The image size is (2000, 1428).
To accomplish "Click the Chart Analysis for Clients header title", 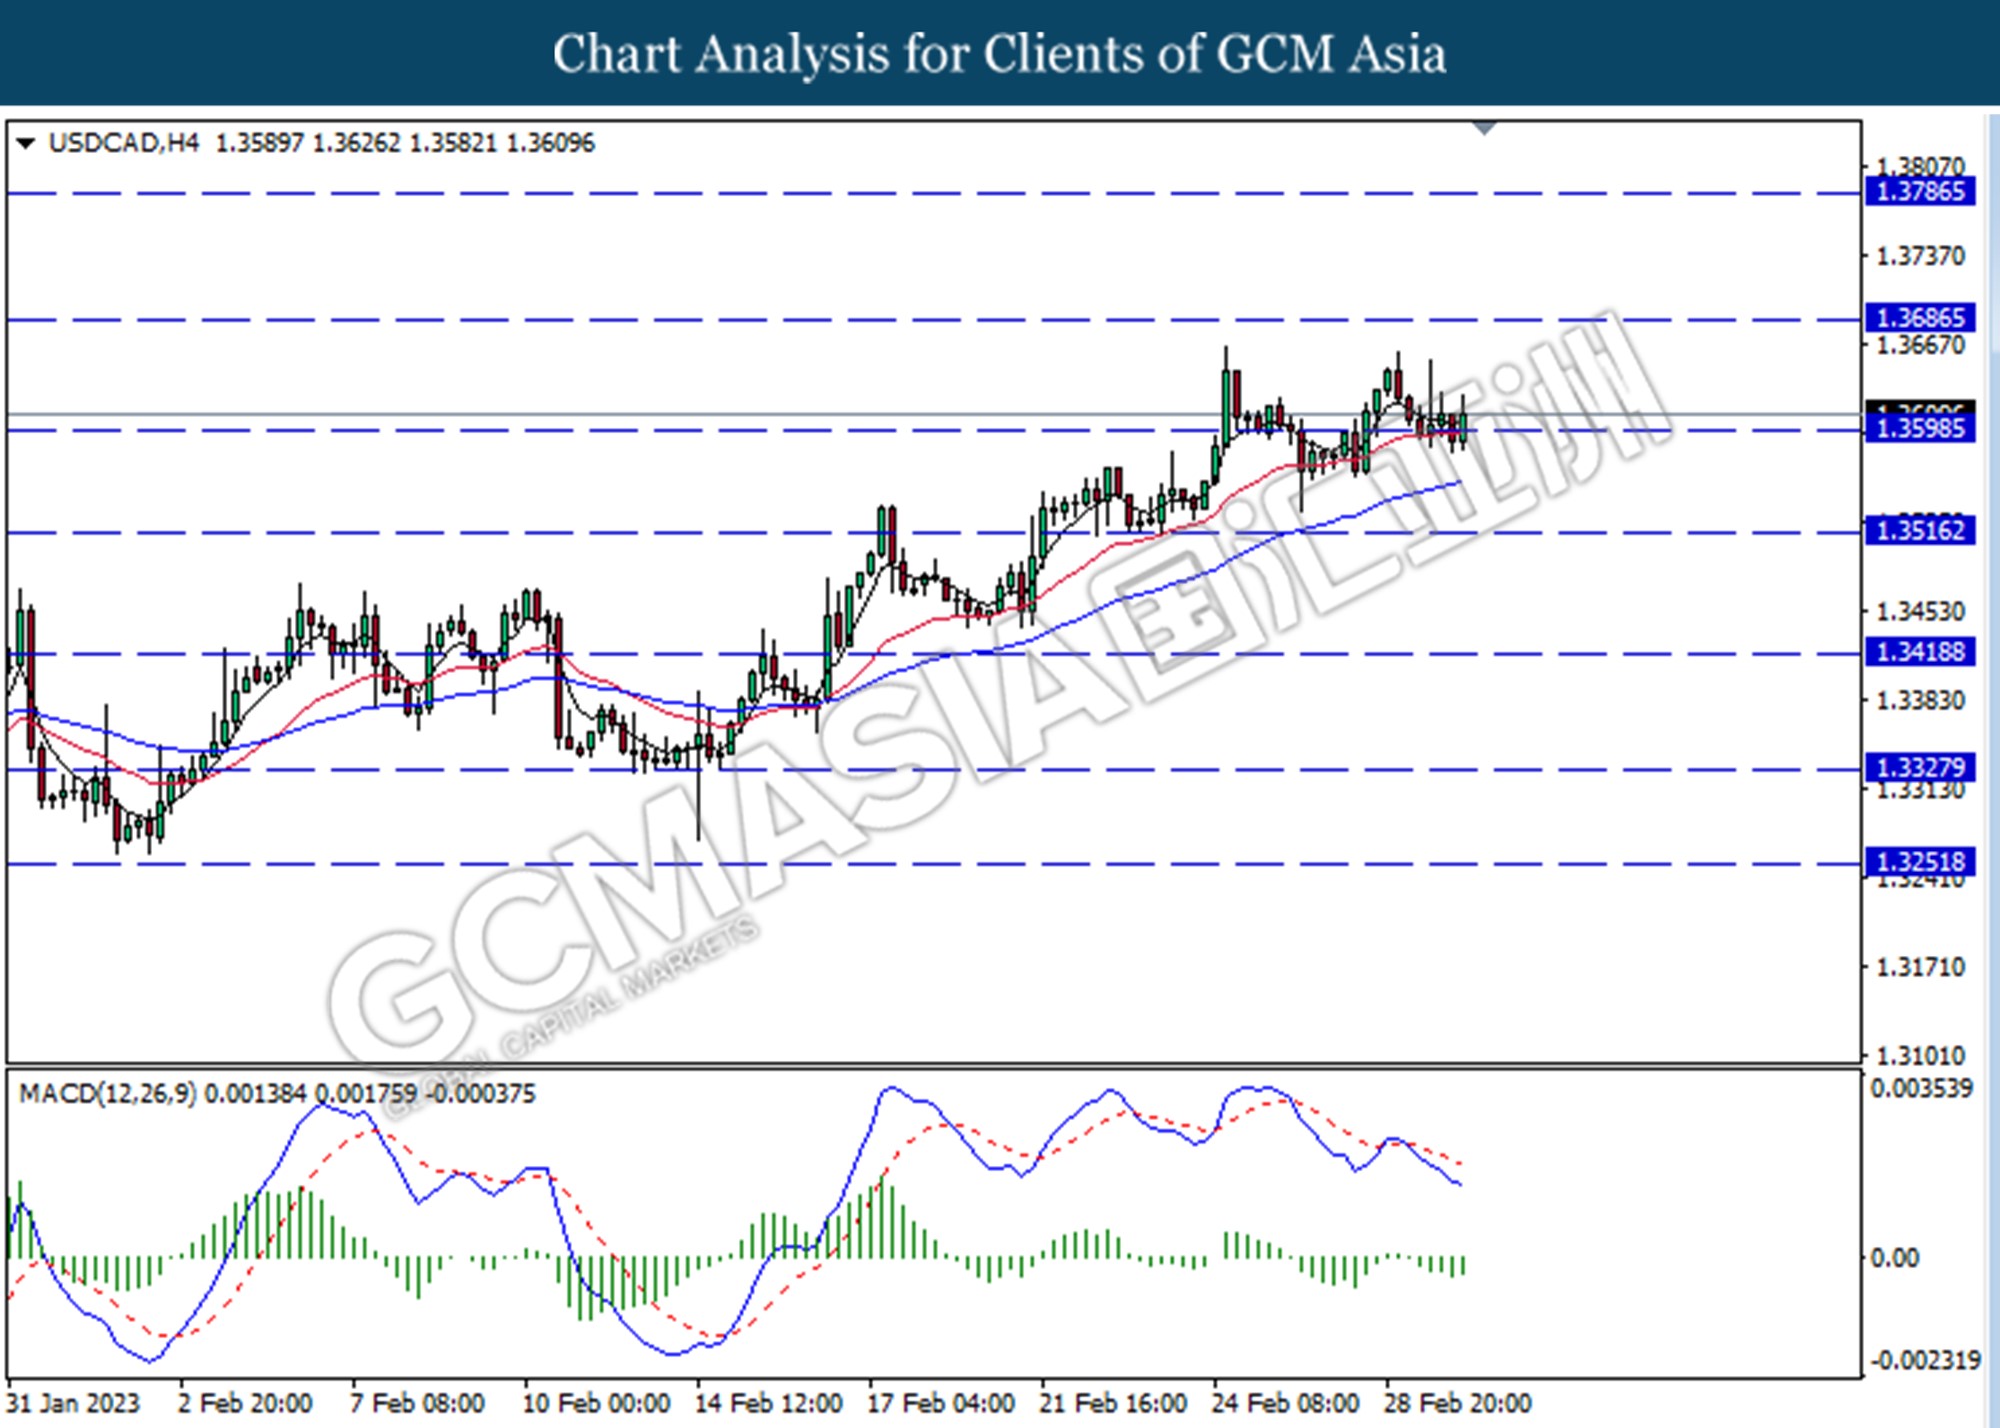I will click(1000, 54).
